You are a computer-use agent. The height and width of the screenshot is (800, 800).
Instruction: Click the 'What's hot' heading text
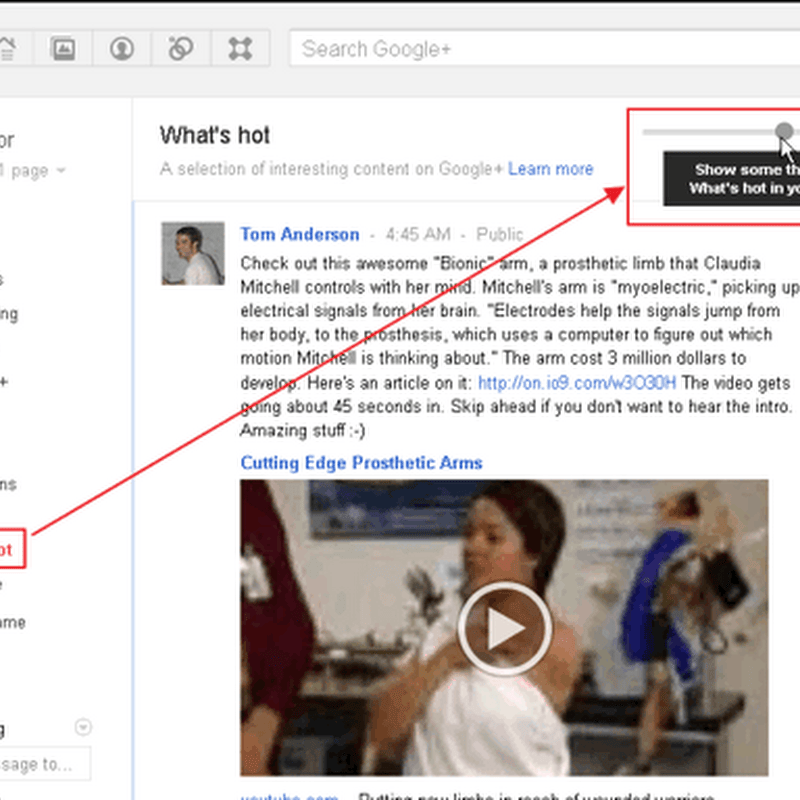coord(215,135)
